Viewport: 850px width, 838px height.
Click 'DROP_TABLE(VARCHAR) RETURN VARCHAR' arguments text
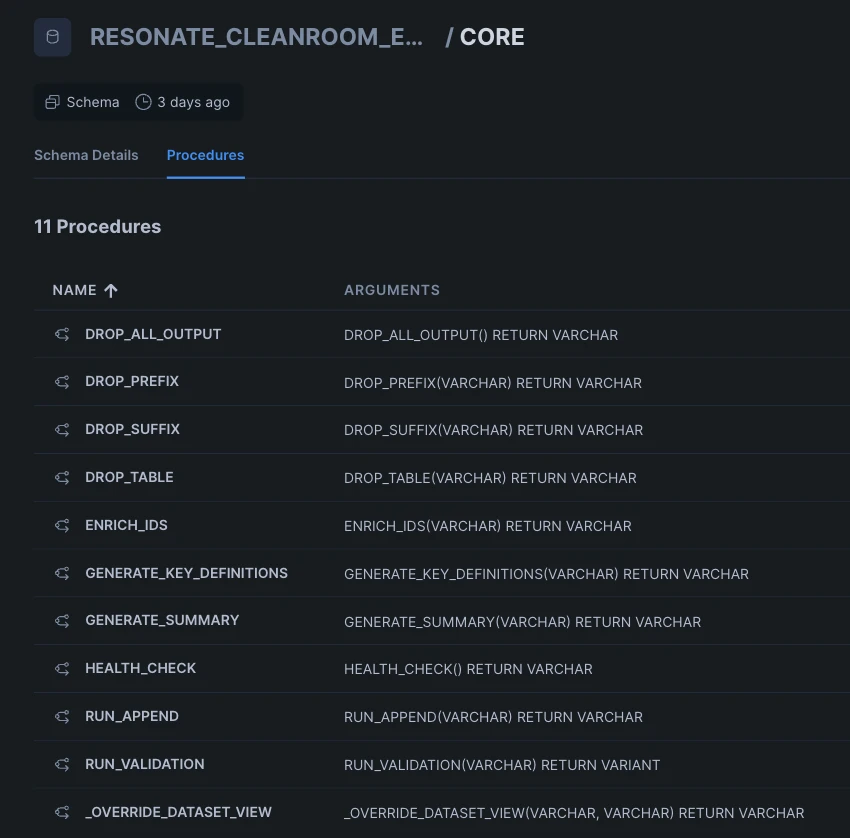point(490,478)
